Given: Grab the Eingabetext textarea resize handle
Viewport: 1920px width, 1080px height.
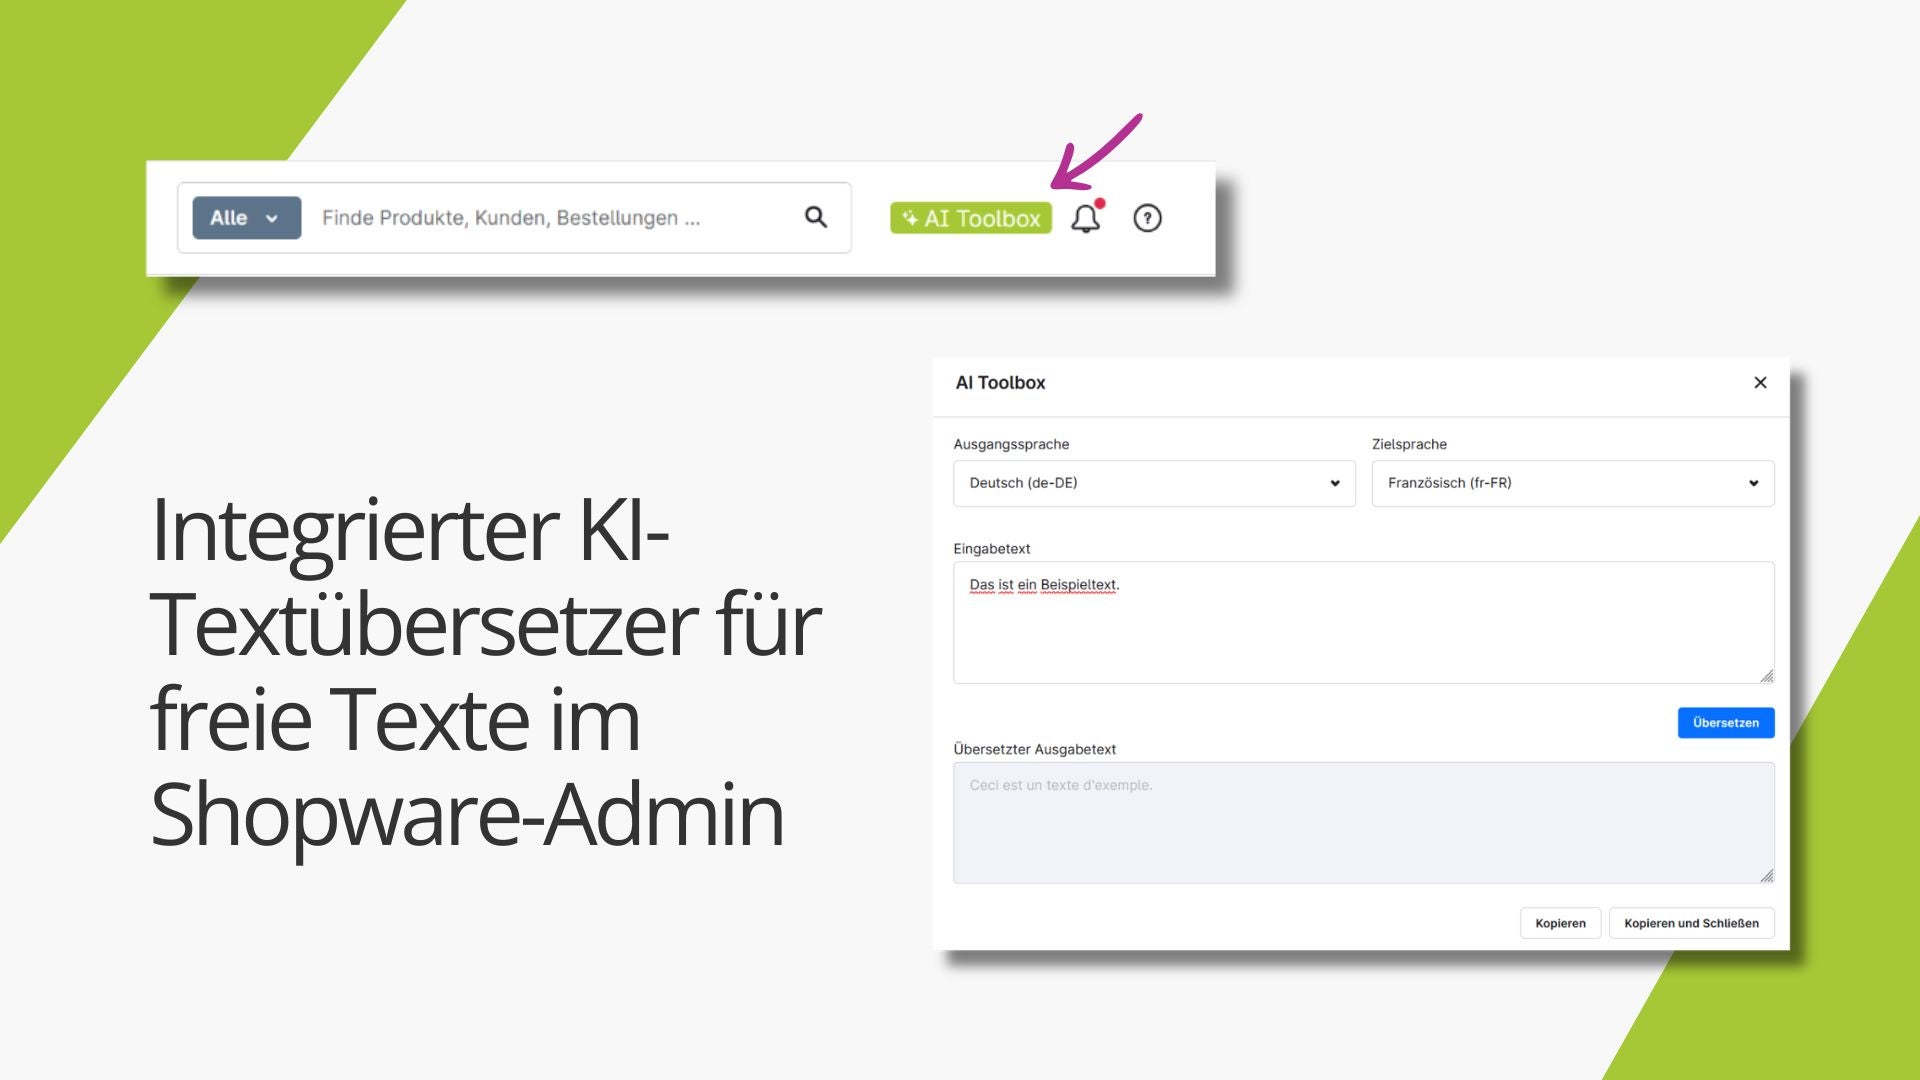Looking at the screenshot, I should pos(1766,676).
